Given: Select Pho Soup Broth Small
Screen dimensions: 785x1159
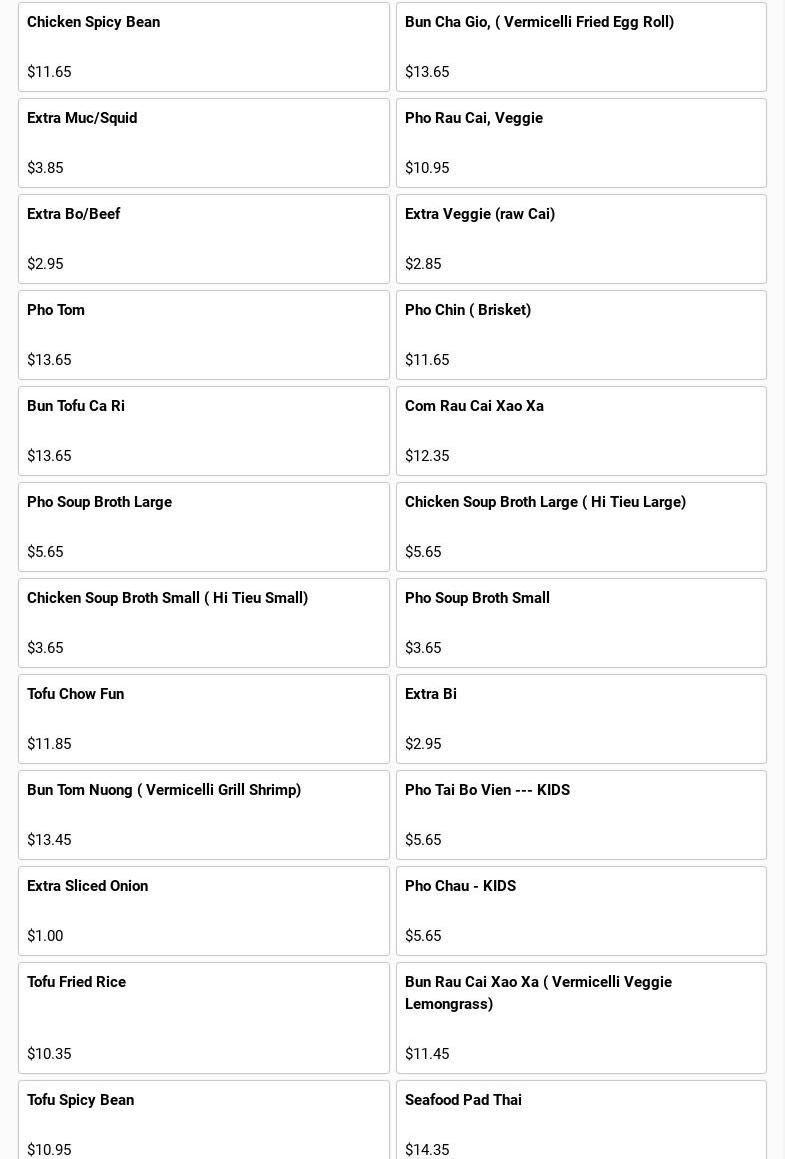Looking at the screenshot, I should point(581,623).
